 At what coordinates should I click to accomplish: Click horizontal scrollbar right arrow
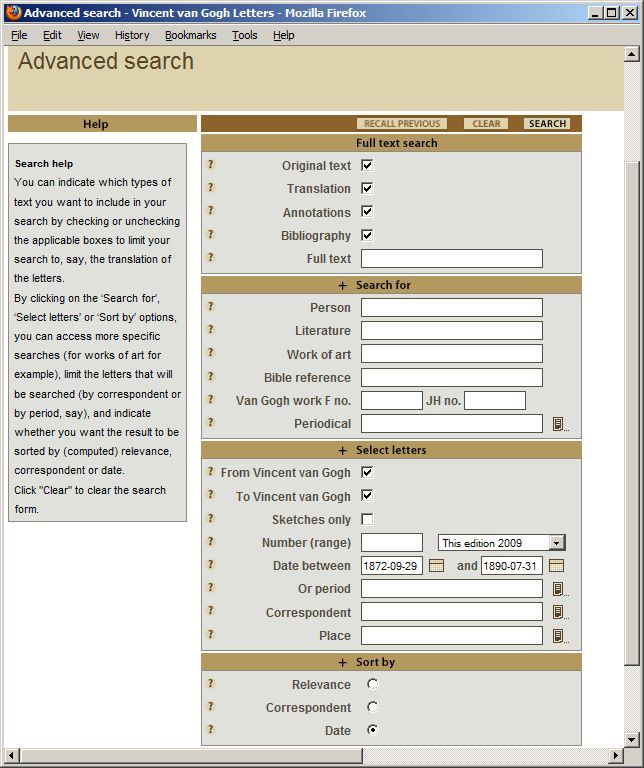coord(616,755)
